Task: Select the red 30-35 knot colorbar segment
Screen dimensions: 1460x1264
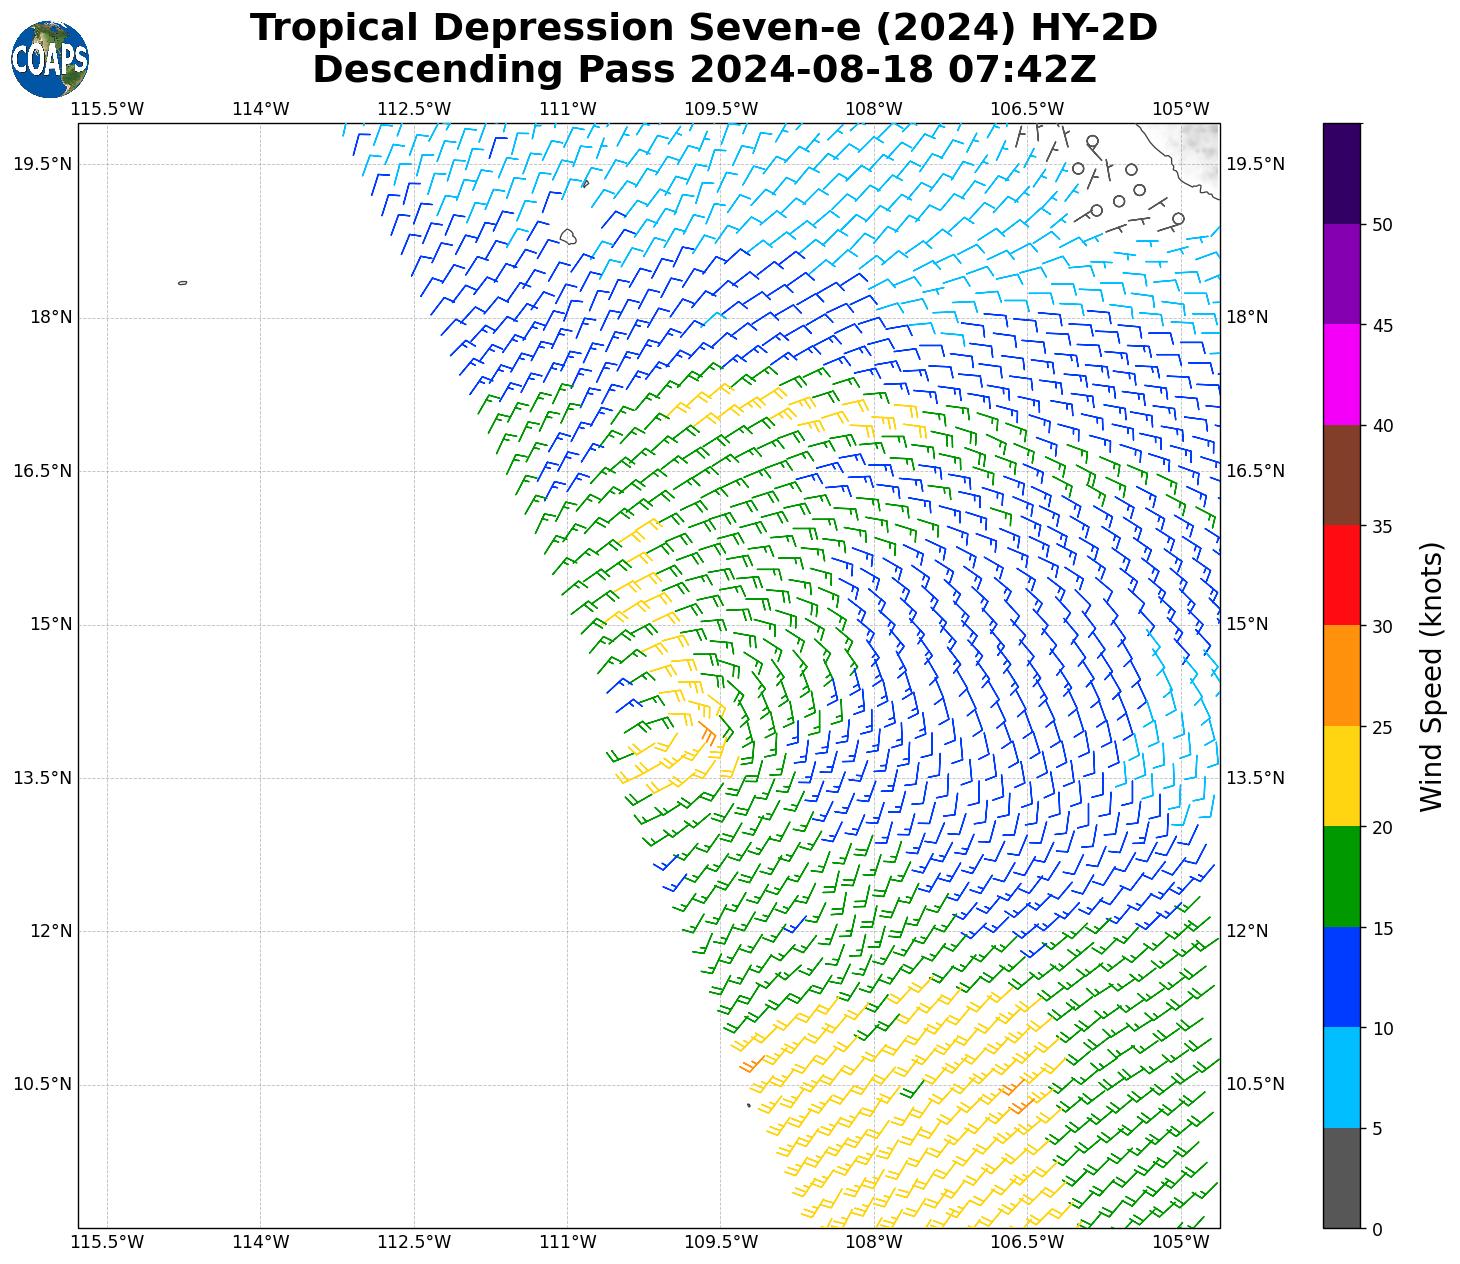Action: coord(1341,575)
